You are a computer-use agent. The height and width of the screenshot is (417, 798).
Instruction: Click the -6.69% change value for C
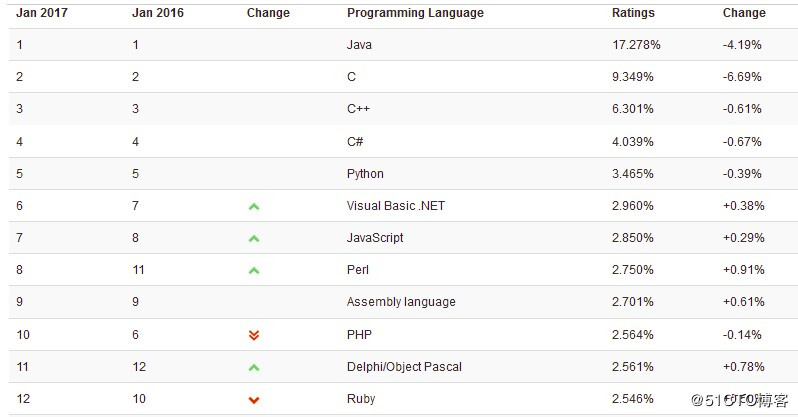pyautogui.click(x=742, y=77)
